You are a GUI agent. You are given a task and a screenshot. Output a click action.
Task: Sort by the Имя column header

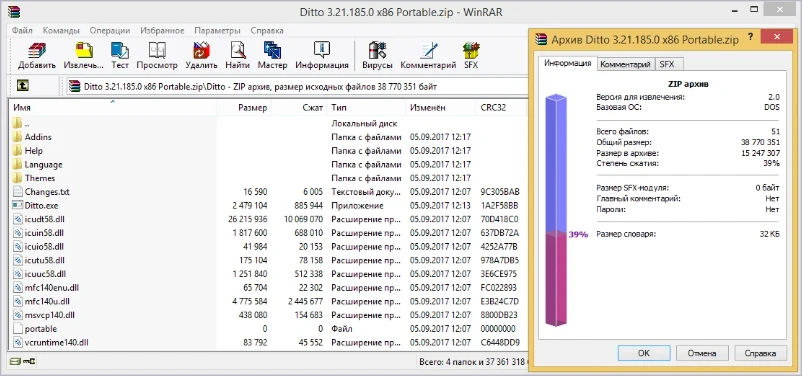[x=113, y=107]
